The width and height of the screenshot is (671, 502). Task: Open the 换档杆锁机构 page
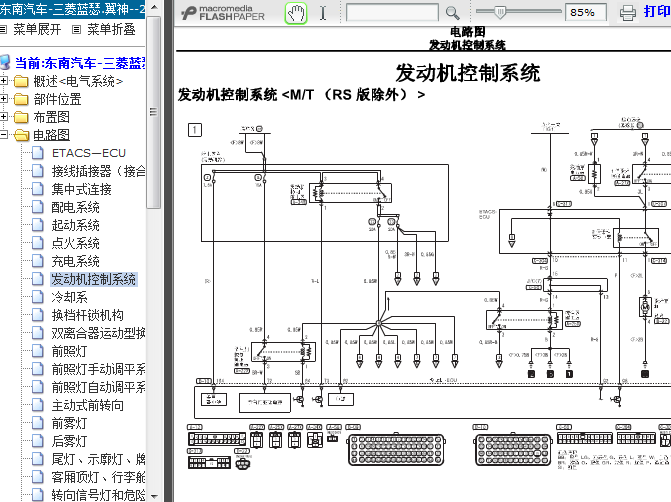pos(87,315)
